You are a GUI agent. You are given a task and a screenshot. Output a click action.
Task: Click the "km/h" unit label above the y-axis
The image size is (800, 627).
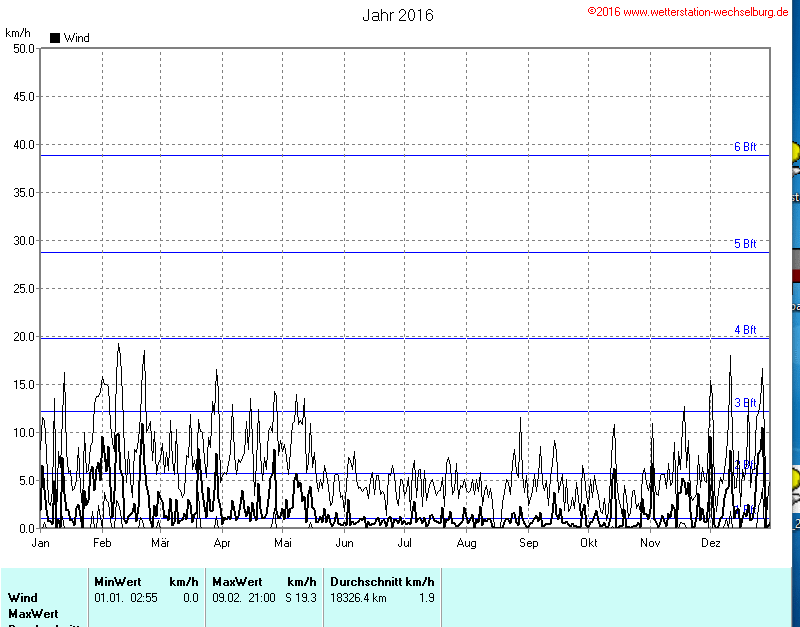[x=18, y=33]
